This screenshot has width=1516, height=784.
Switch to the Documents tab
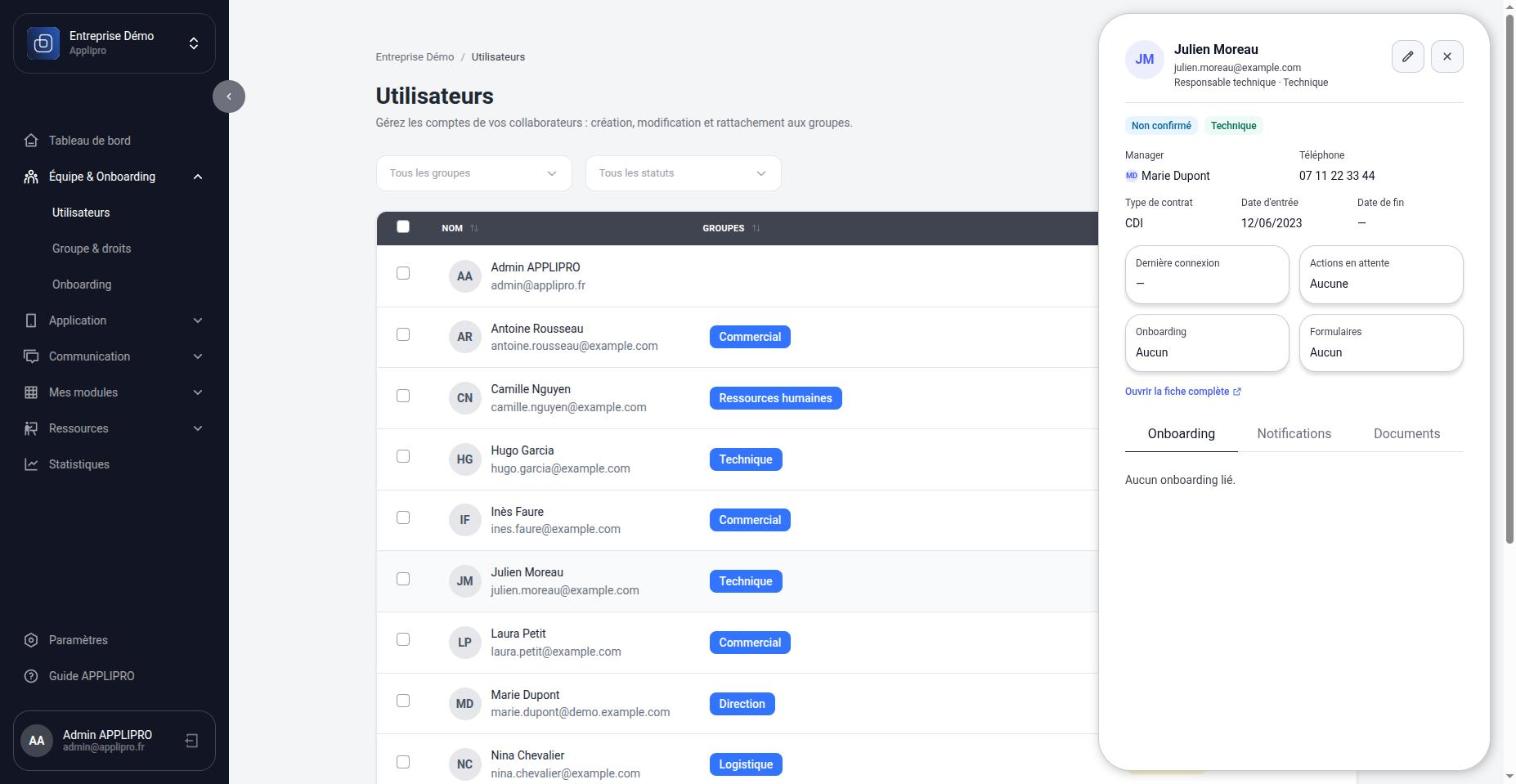tap(1407, 434)
